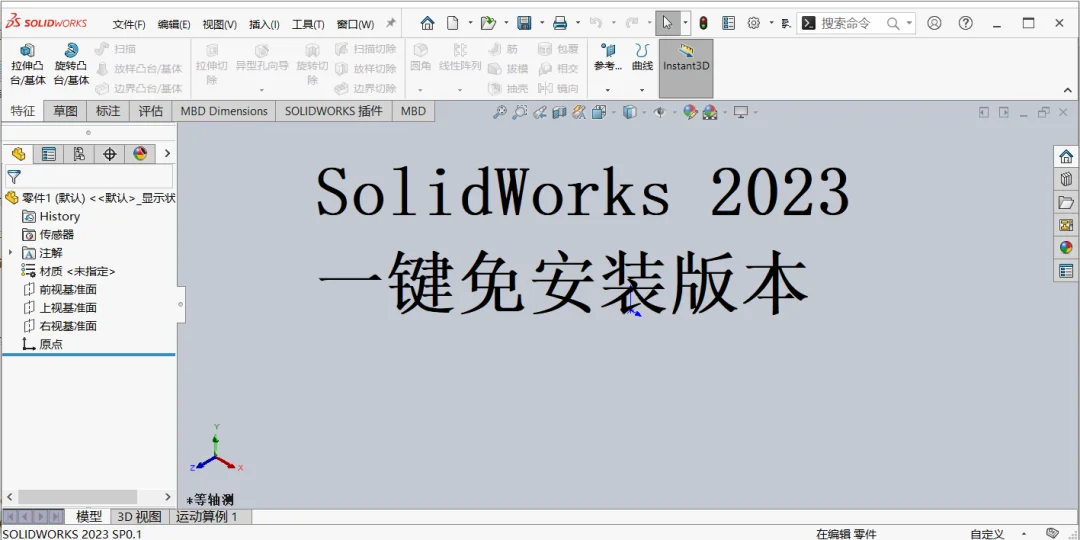This screenshot has width=1080, height=540.
Task: Click the user account login icon
Action: pyautogui.click(x=934, y=23)
